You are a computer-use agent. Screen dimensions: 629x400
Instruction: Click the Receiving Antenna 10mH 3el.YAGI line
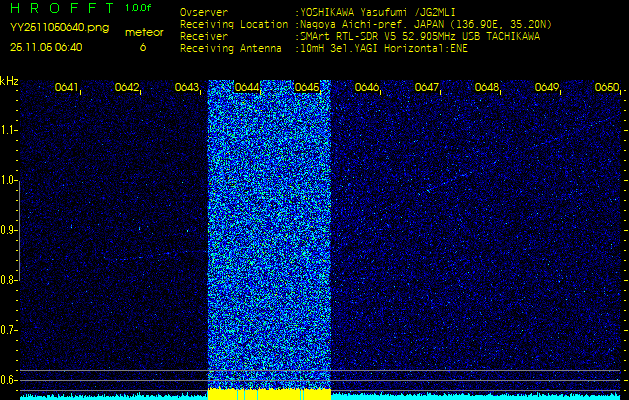point(384,49)
